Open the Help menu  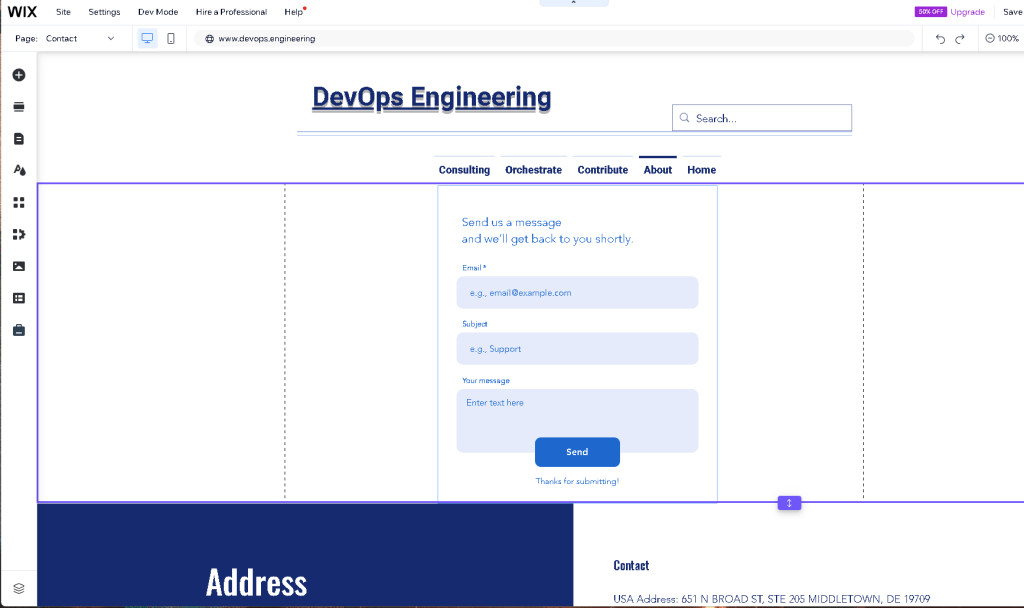(293, 12)
